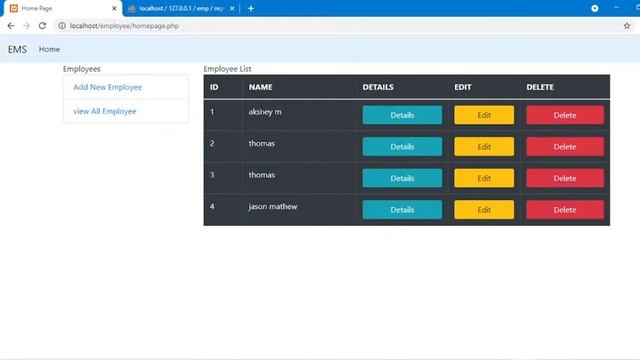The height and width of the screenshot is (360, 640).
Task: Click the EMS brand link
Action: coord(17,49)
